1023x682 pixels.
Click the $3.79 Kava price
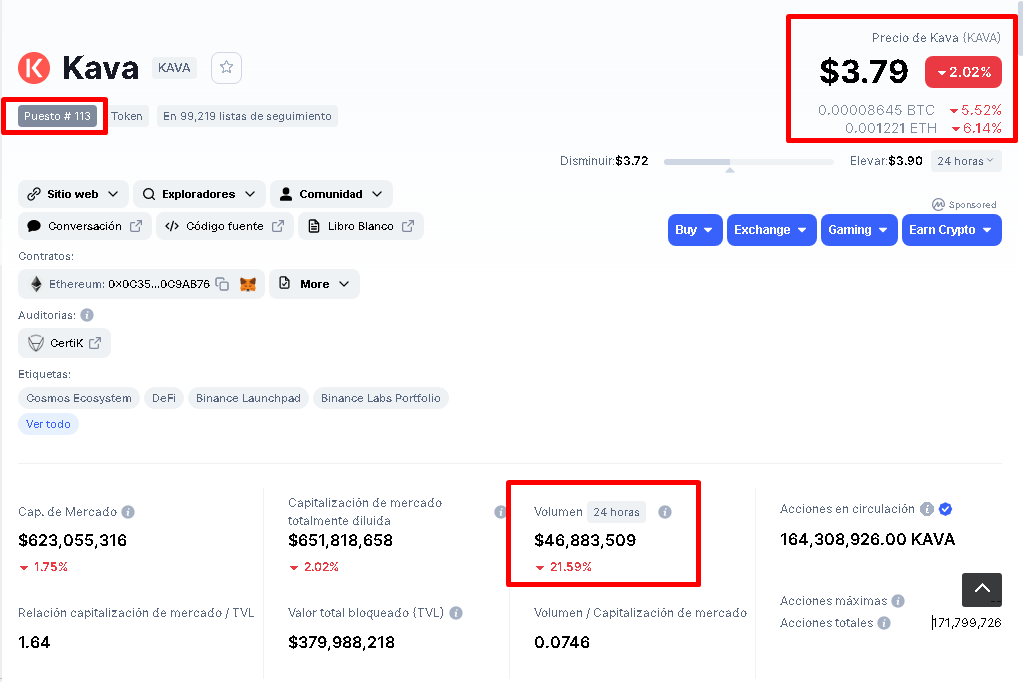click(x=864, y=71)
